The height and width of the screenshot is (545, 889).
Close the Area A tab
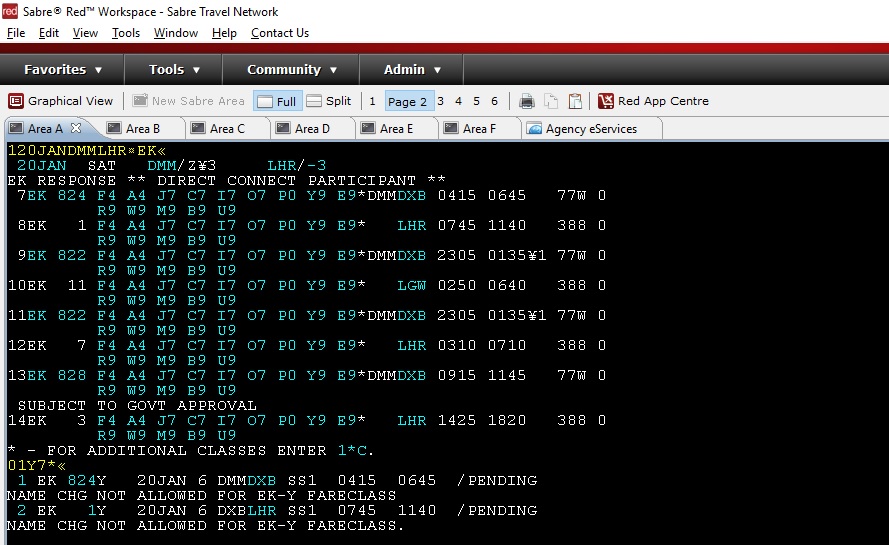point(76,128)
